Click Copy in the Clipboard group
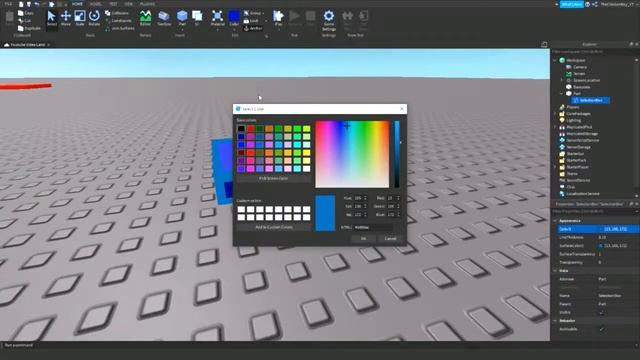Viewport: 640px width, 360px height. (x=26, y=13)
